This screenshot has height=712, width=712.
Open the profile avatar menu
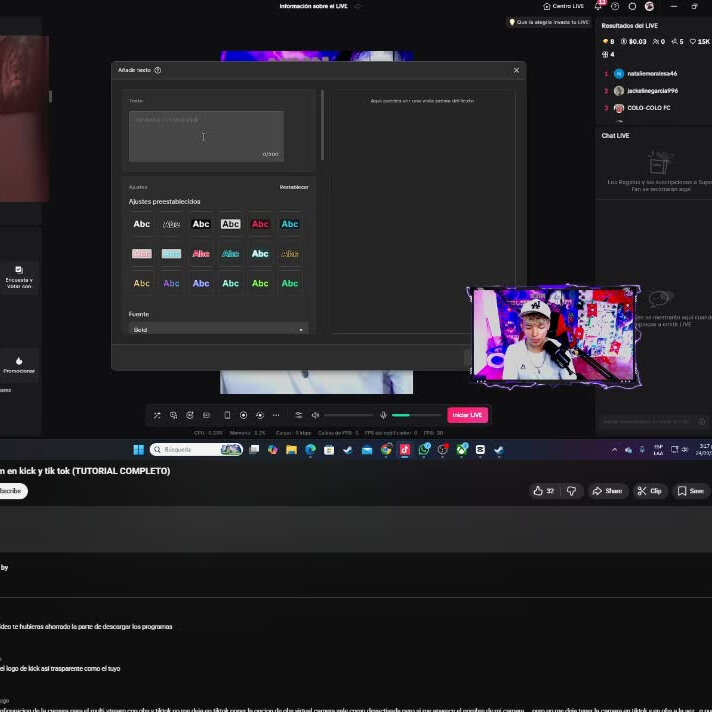[650, 6]
